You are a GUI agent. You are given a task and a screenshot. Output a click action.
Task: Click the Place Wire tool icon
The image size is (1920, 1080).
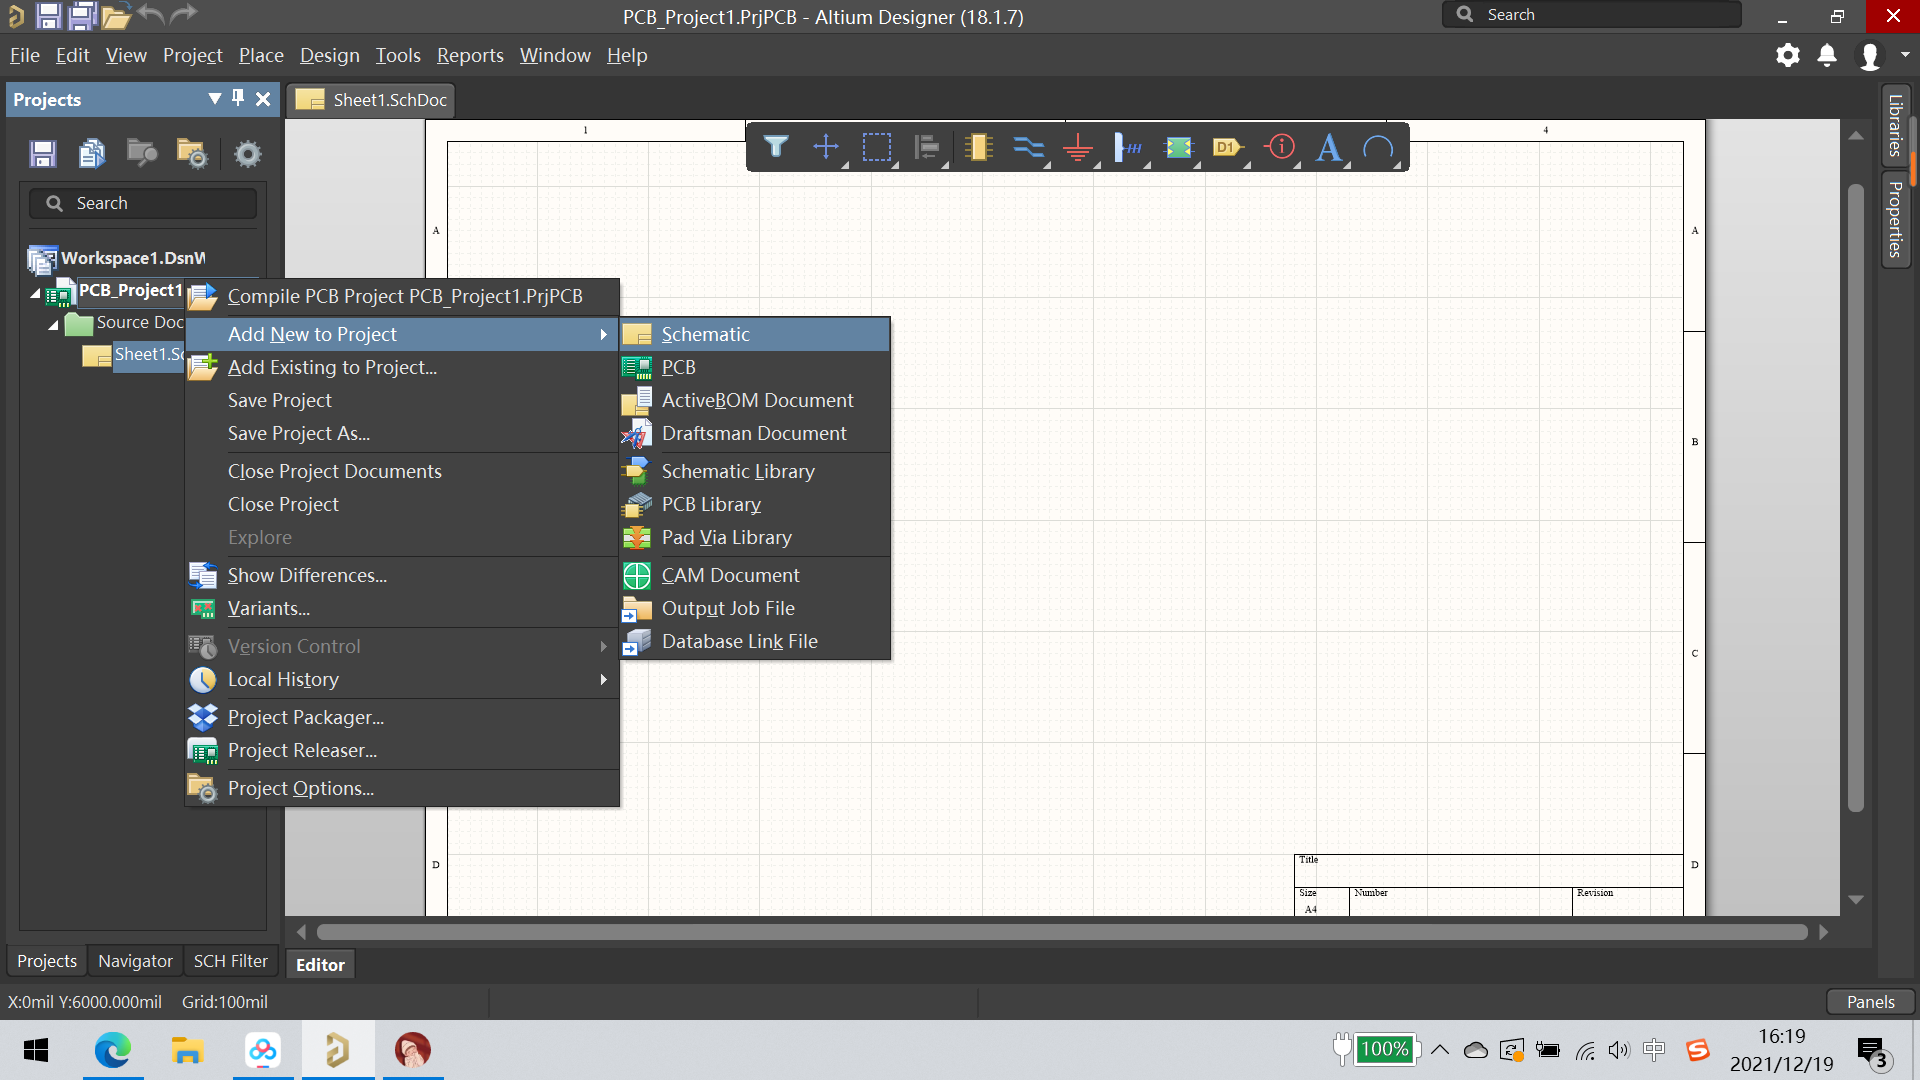coord(1028,148)
